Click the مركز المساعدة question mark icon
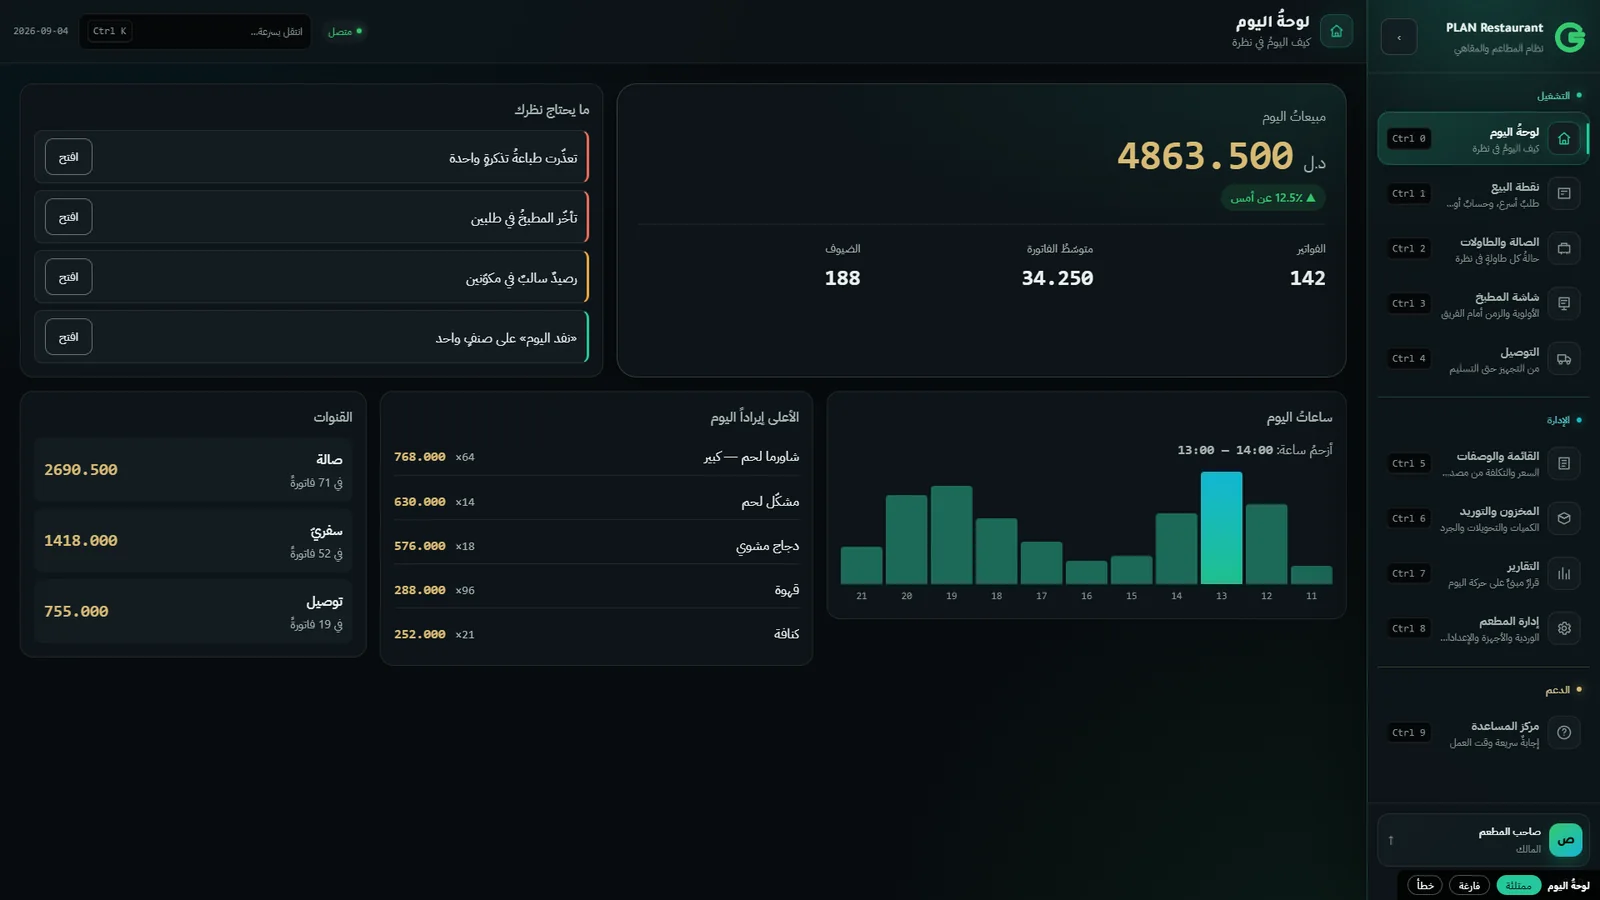 pos(1564,732)
